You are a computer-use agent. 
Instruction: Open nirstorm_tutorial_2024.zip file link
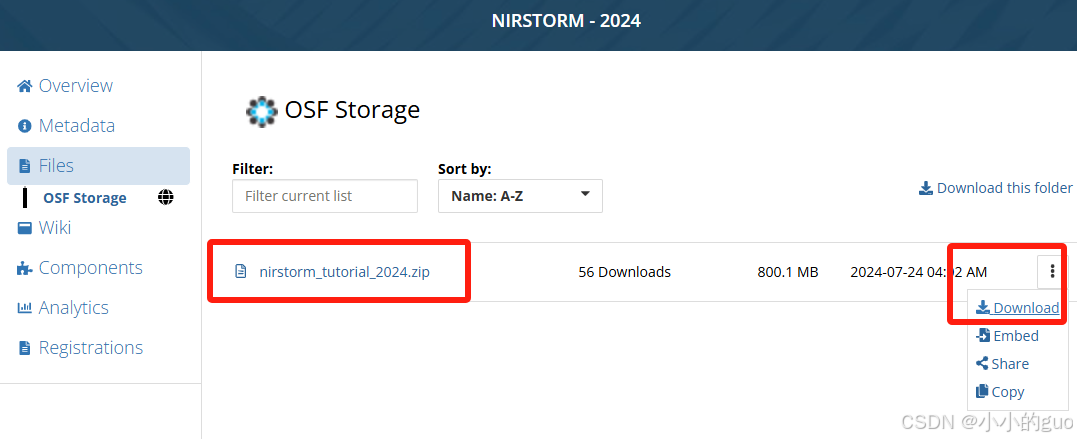[x=344, y=271]
